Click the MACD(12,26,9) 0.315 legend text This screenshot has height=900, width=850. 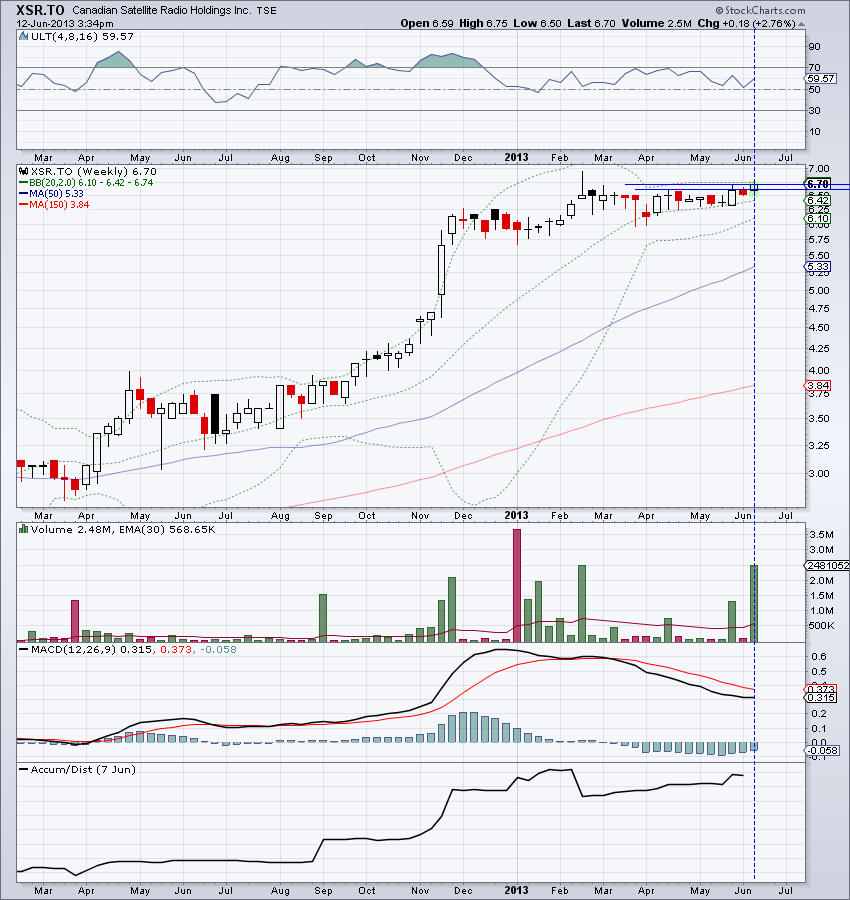point(91,649)
